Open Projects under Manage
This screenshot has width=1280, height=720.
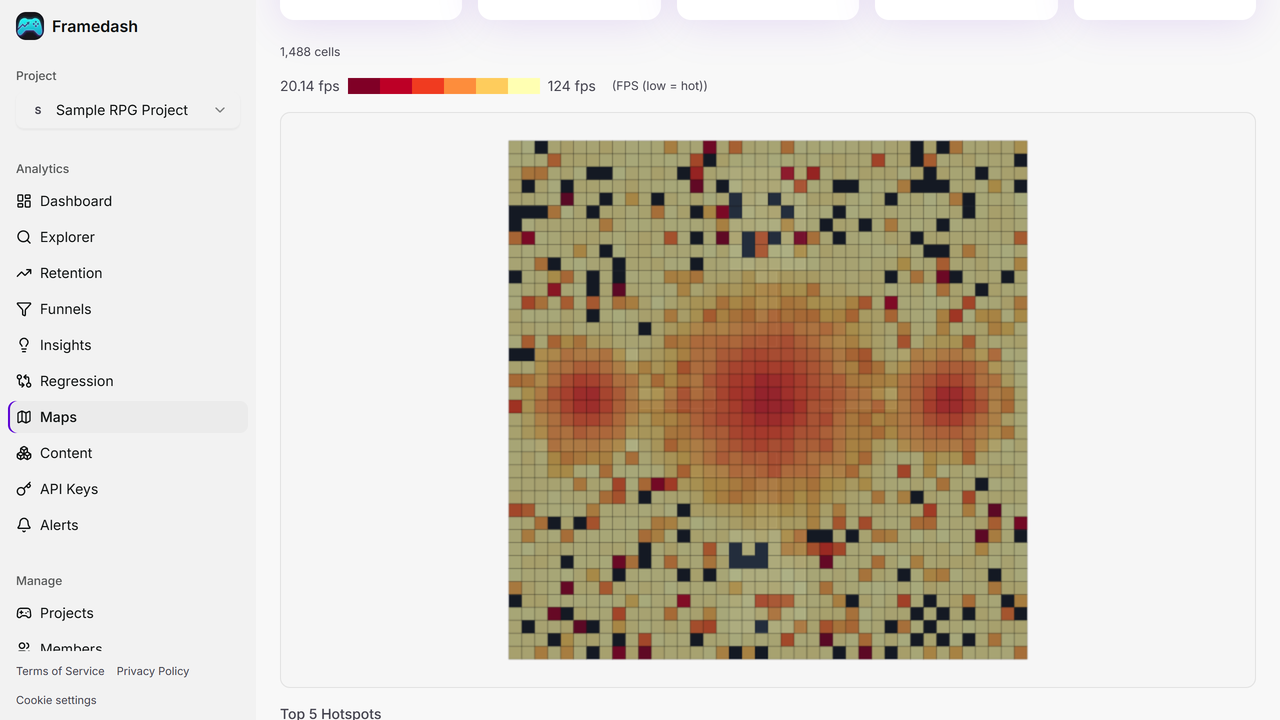coord(128,613)
